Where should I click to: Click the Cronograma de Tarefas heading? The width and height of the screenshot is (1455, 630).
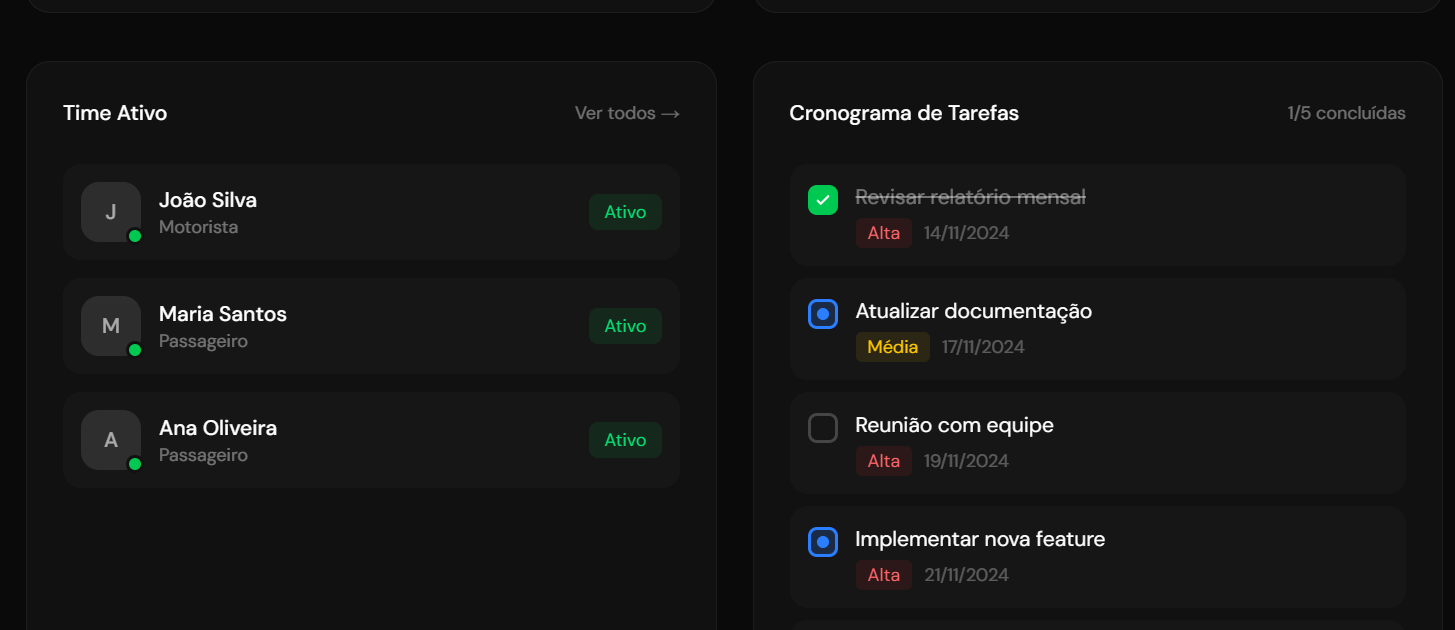(x=904, y=113)
